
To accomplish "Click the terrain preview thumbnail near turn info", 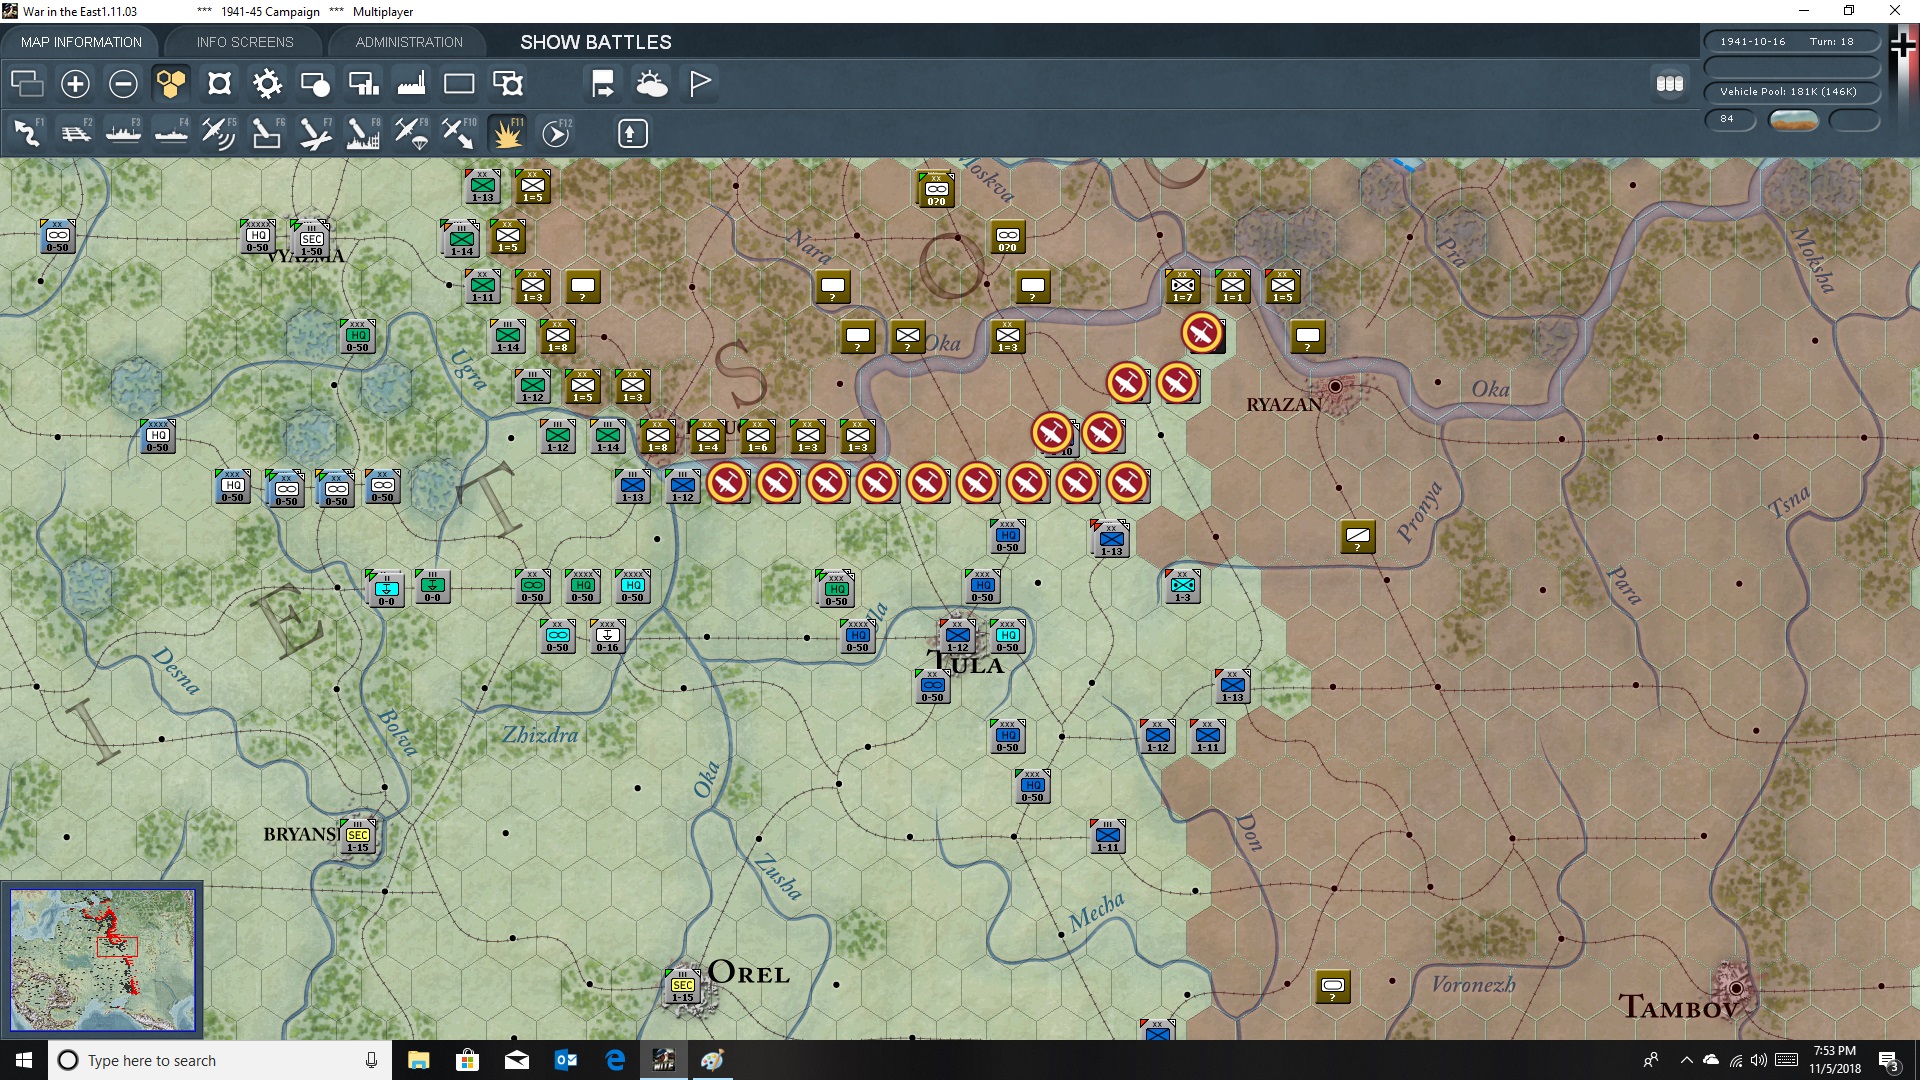I will tap(1793, 119).
